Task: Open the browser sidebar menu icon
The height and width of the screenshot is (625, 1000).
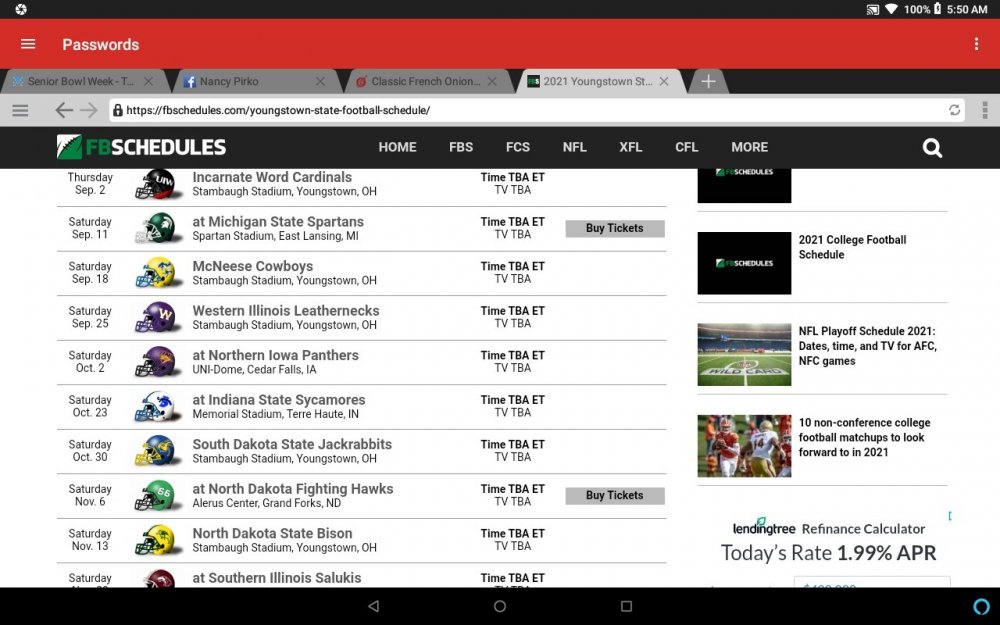Action: (20, 110)
